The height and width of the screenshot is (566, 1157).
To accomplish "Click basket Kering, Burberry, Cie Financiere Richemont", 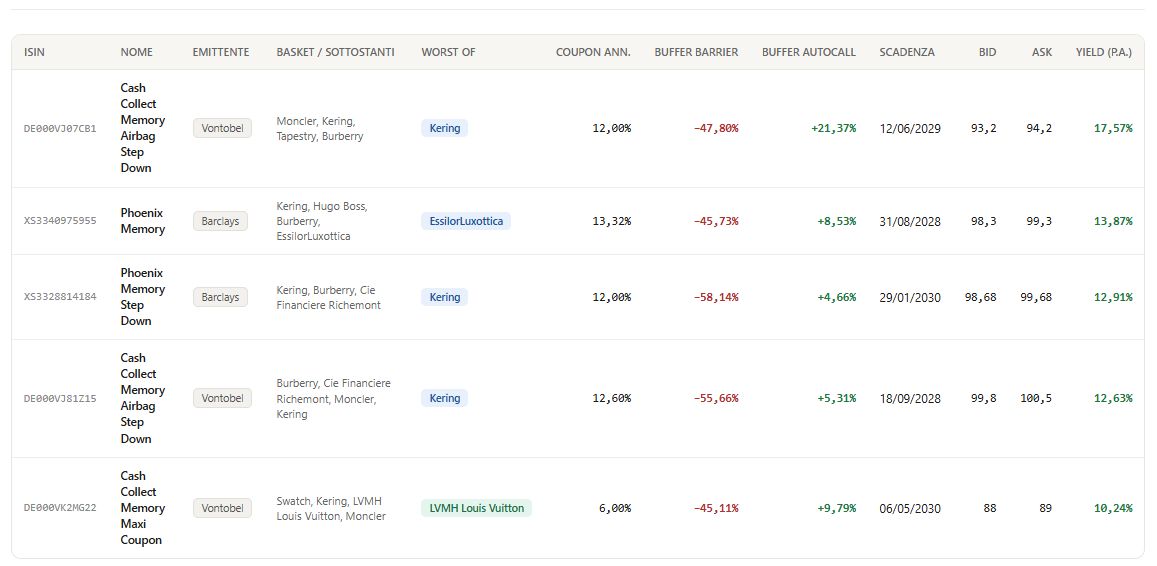I will [328, 297].
